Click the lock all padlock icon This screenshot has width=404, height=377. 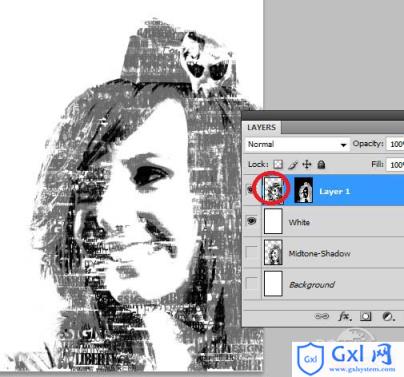321,164
